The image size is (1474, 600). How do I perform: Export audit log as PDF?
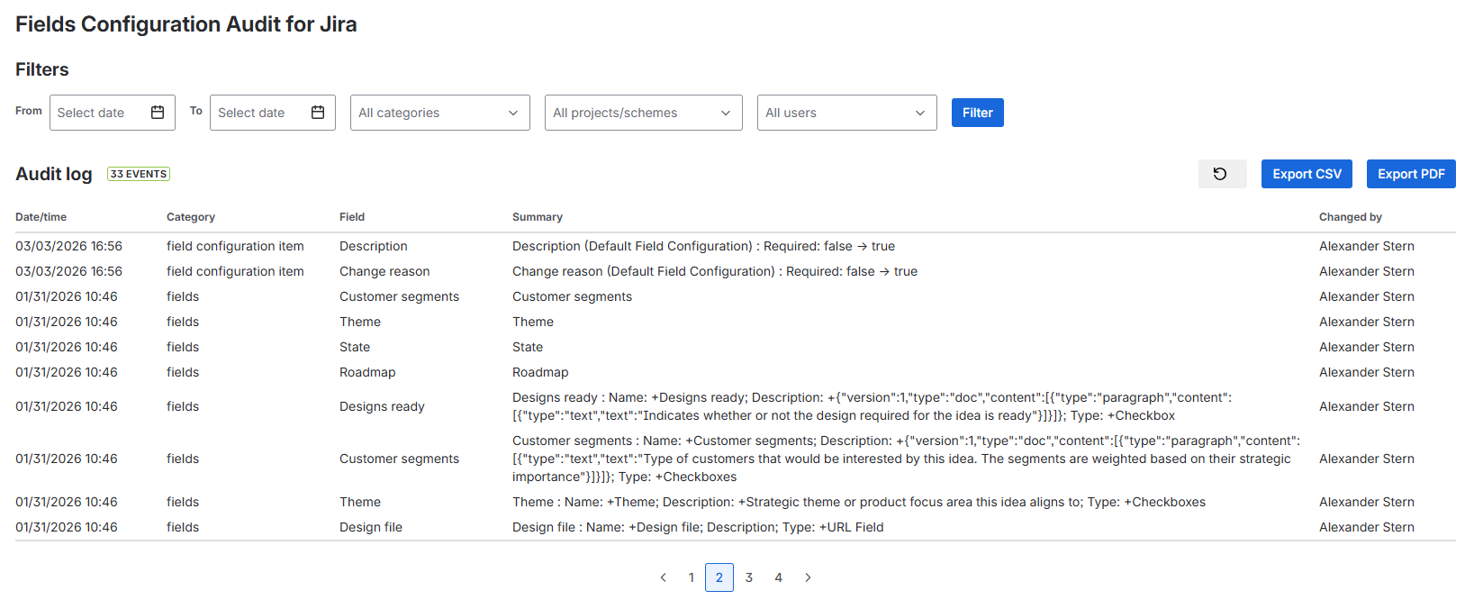(x=1410, y=174)
